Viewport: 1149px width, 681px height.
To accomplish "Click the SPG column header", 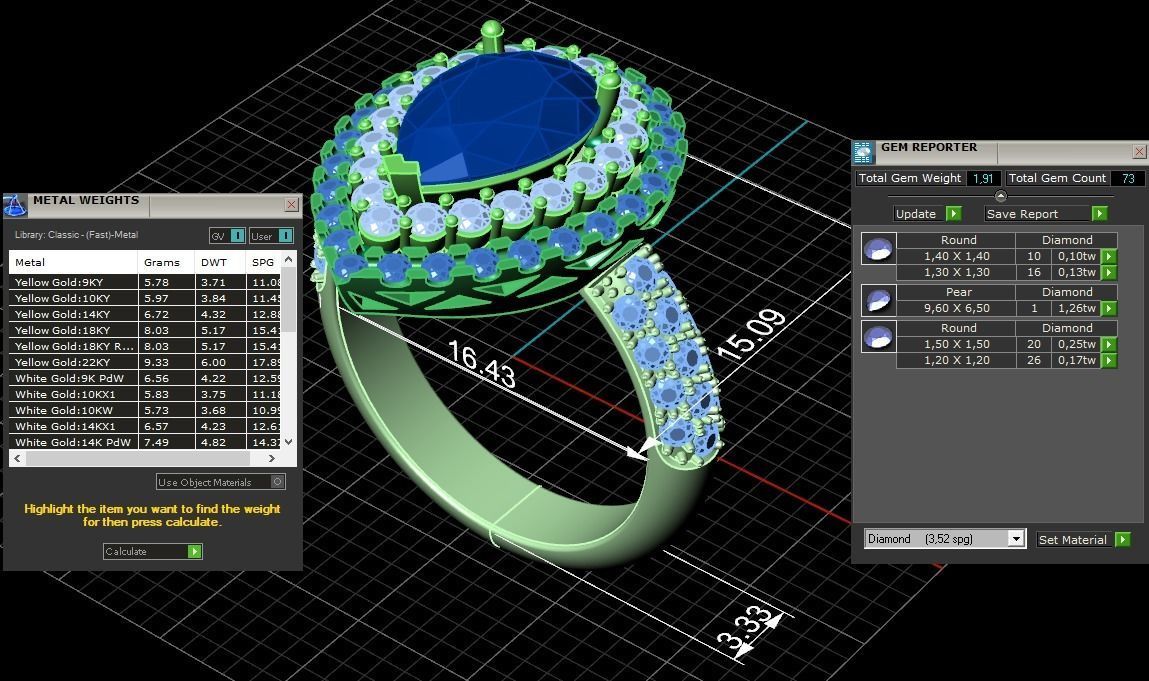I will point(263,262).
